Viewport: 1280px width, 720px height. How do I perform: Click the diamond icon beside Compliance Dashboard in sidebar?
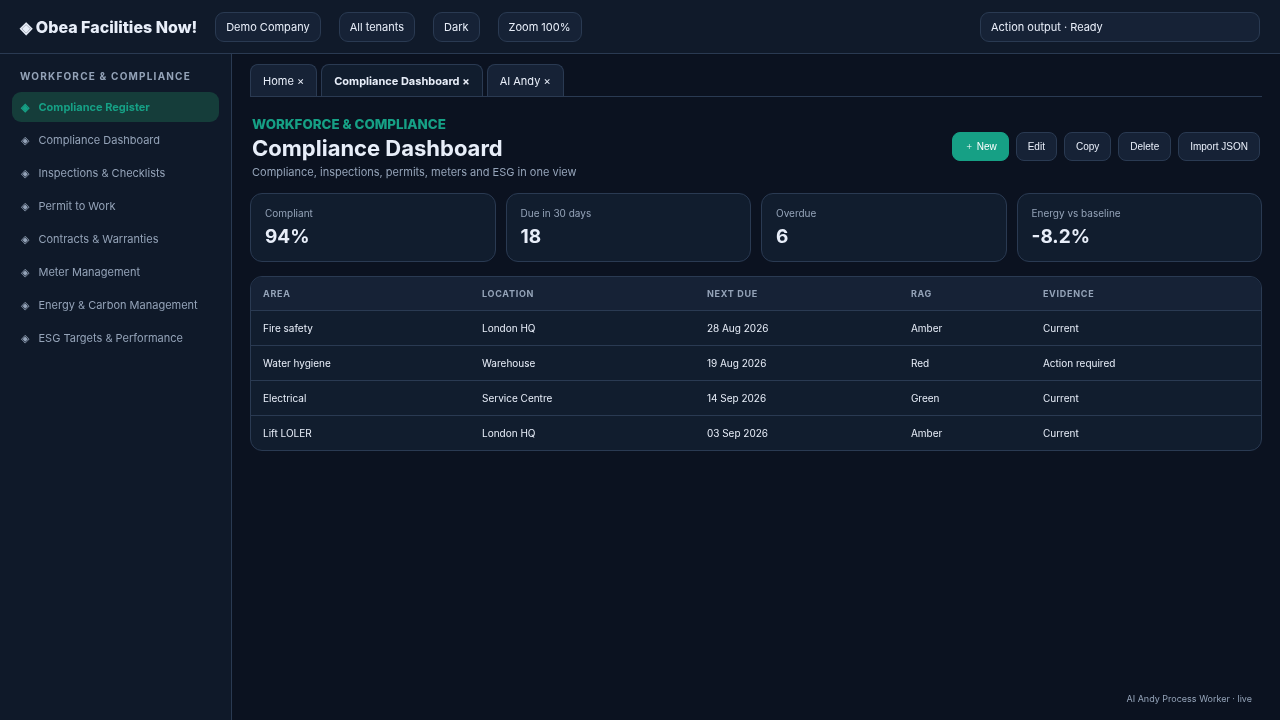[x=25, y=140]
